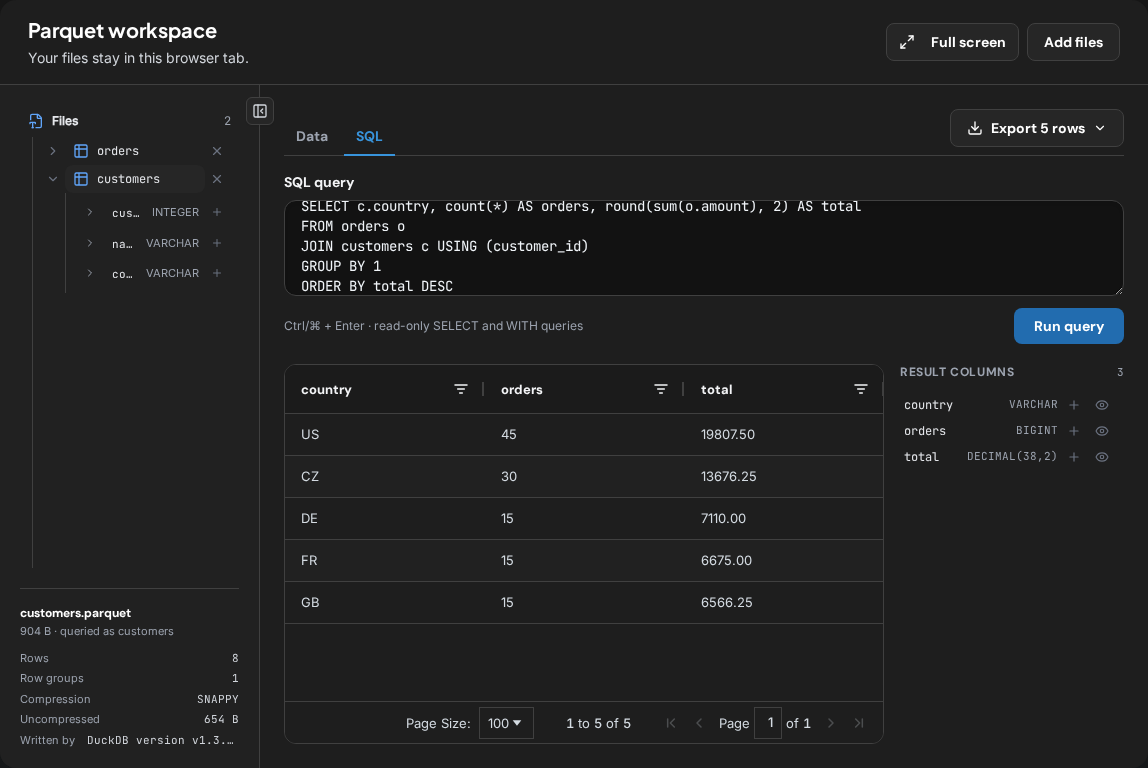Click the page number input field
The width and height of the screenshot is (1148, 768).
768,723
